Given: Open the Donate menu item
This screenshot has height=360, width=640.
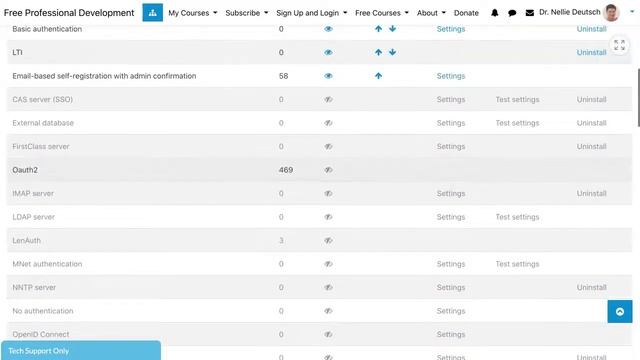Looking at the screenshot, I should [466, 13].
